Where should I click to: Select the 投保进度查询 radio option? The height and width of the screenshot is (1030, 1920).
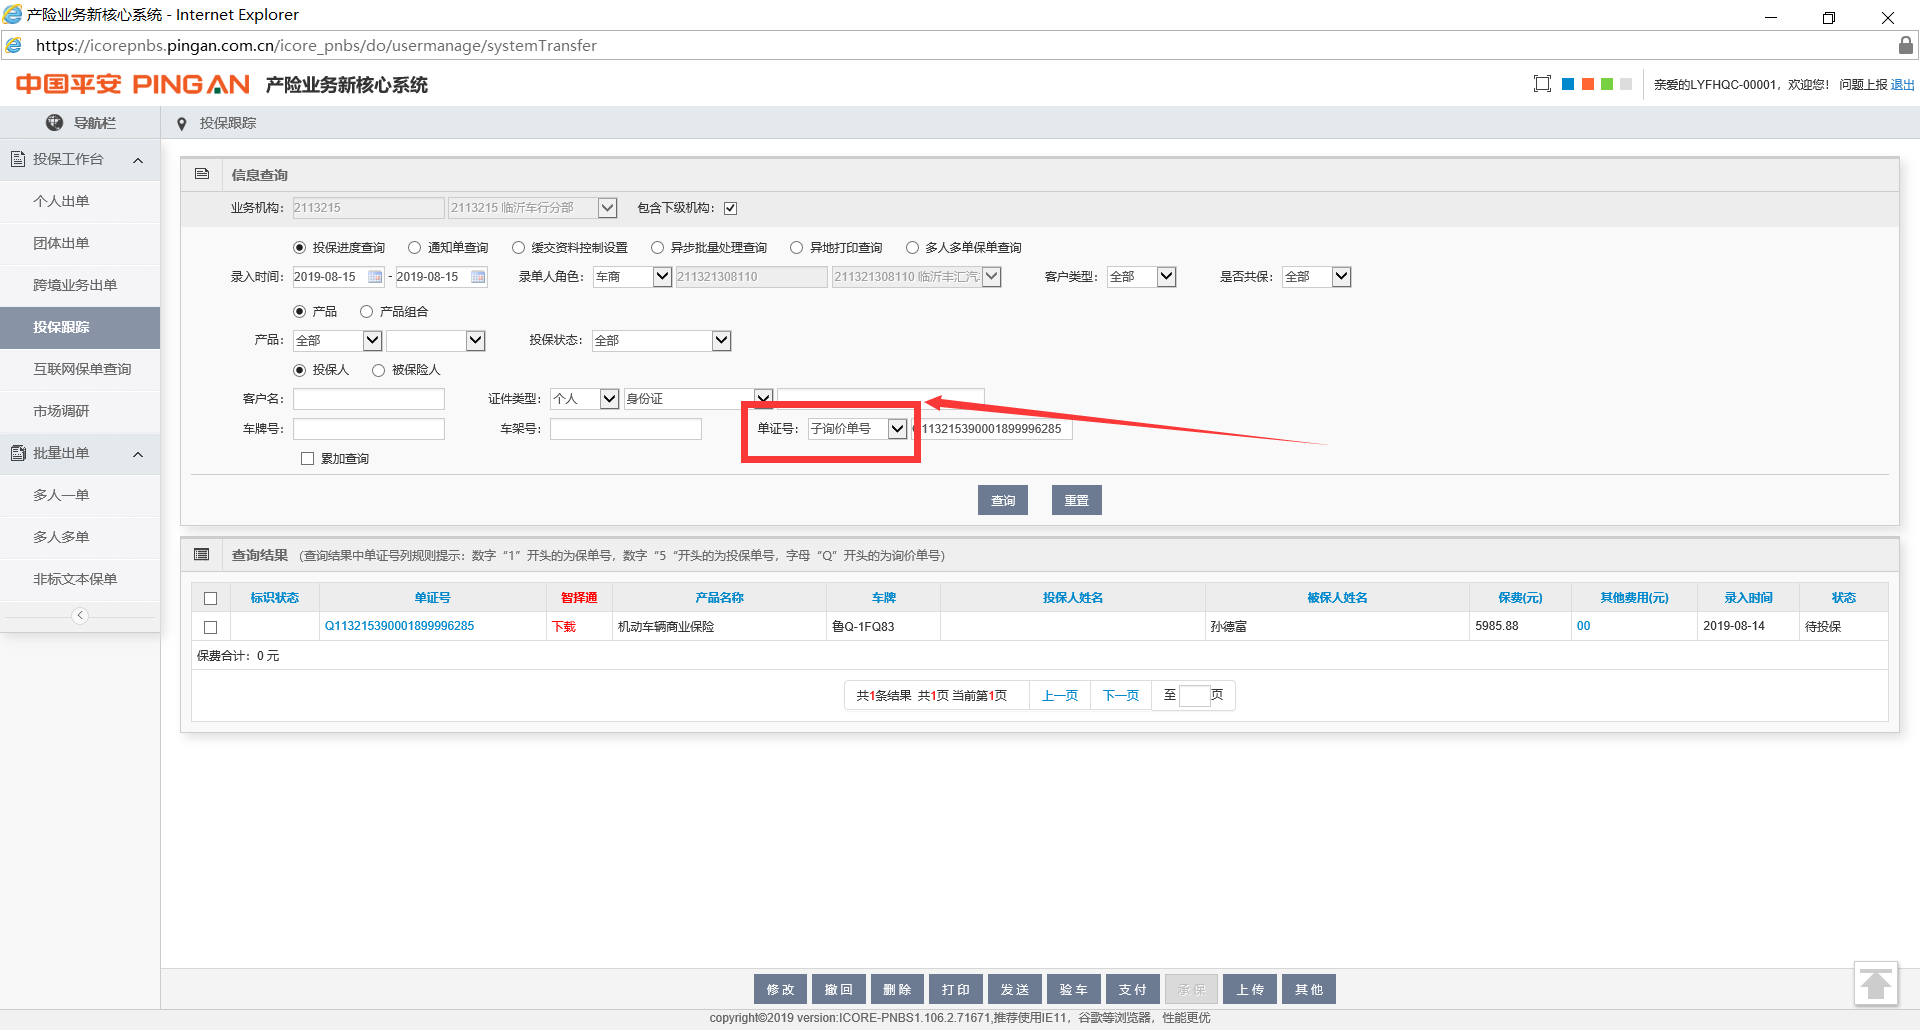click(299, 247)
